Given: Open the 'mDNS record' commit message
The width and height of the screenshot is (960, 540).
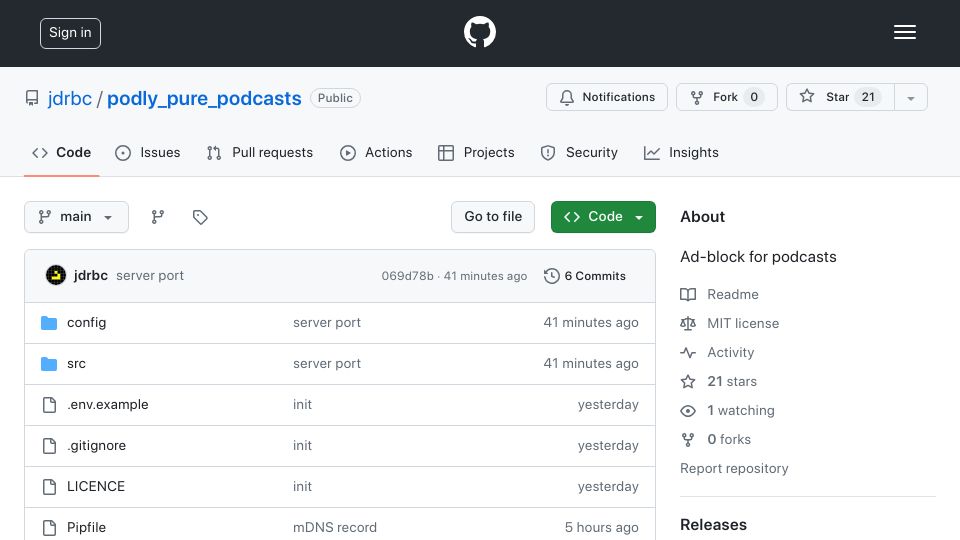Looking at the screenshot, I should [335, 528].
